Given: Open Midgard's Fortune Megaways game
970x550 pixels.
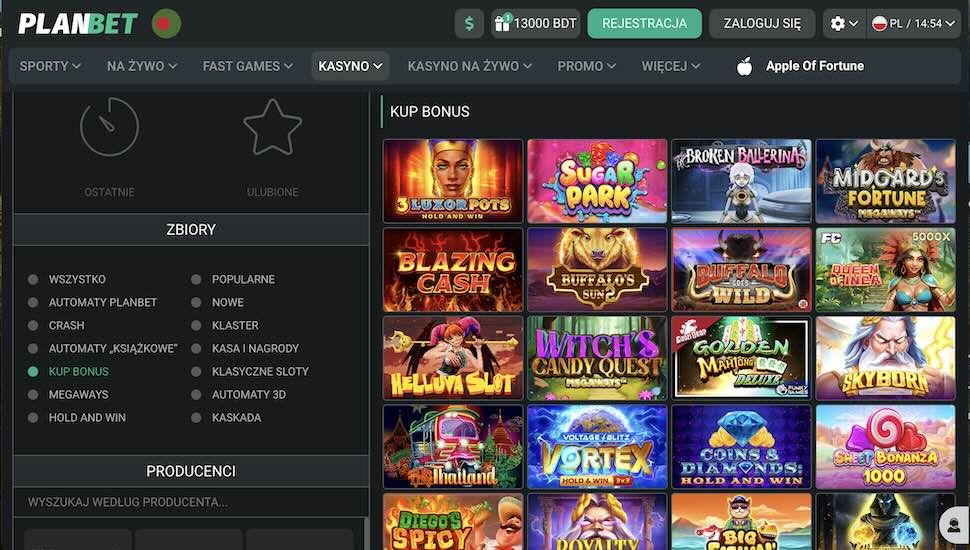Looking at the screenshot, I should click(885, 181).
